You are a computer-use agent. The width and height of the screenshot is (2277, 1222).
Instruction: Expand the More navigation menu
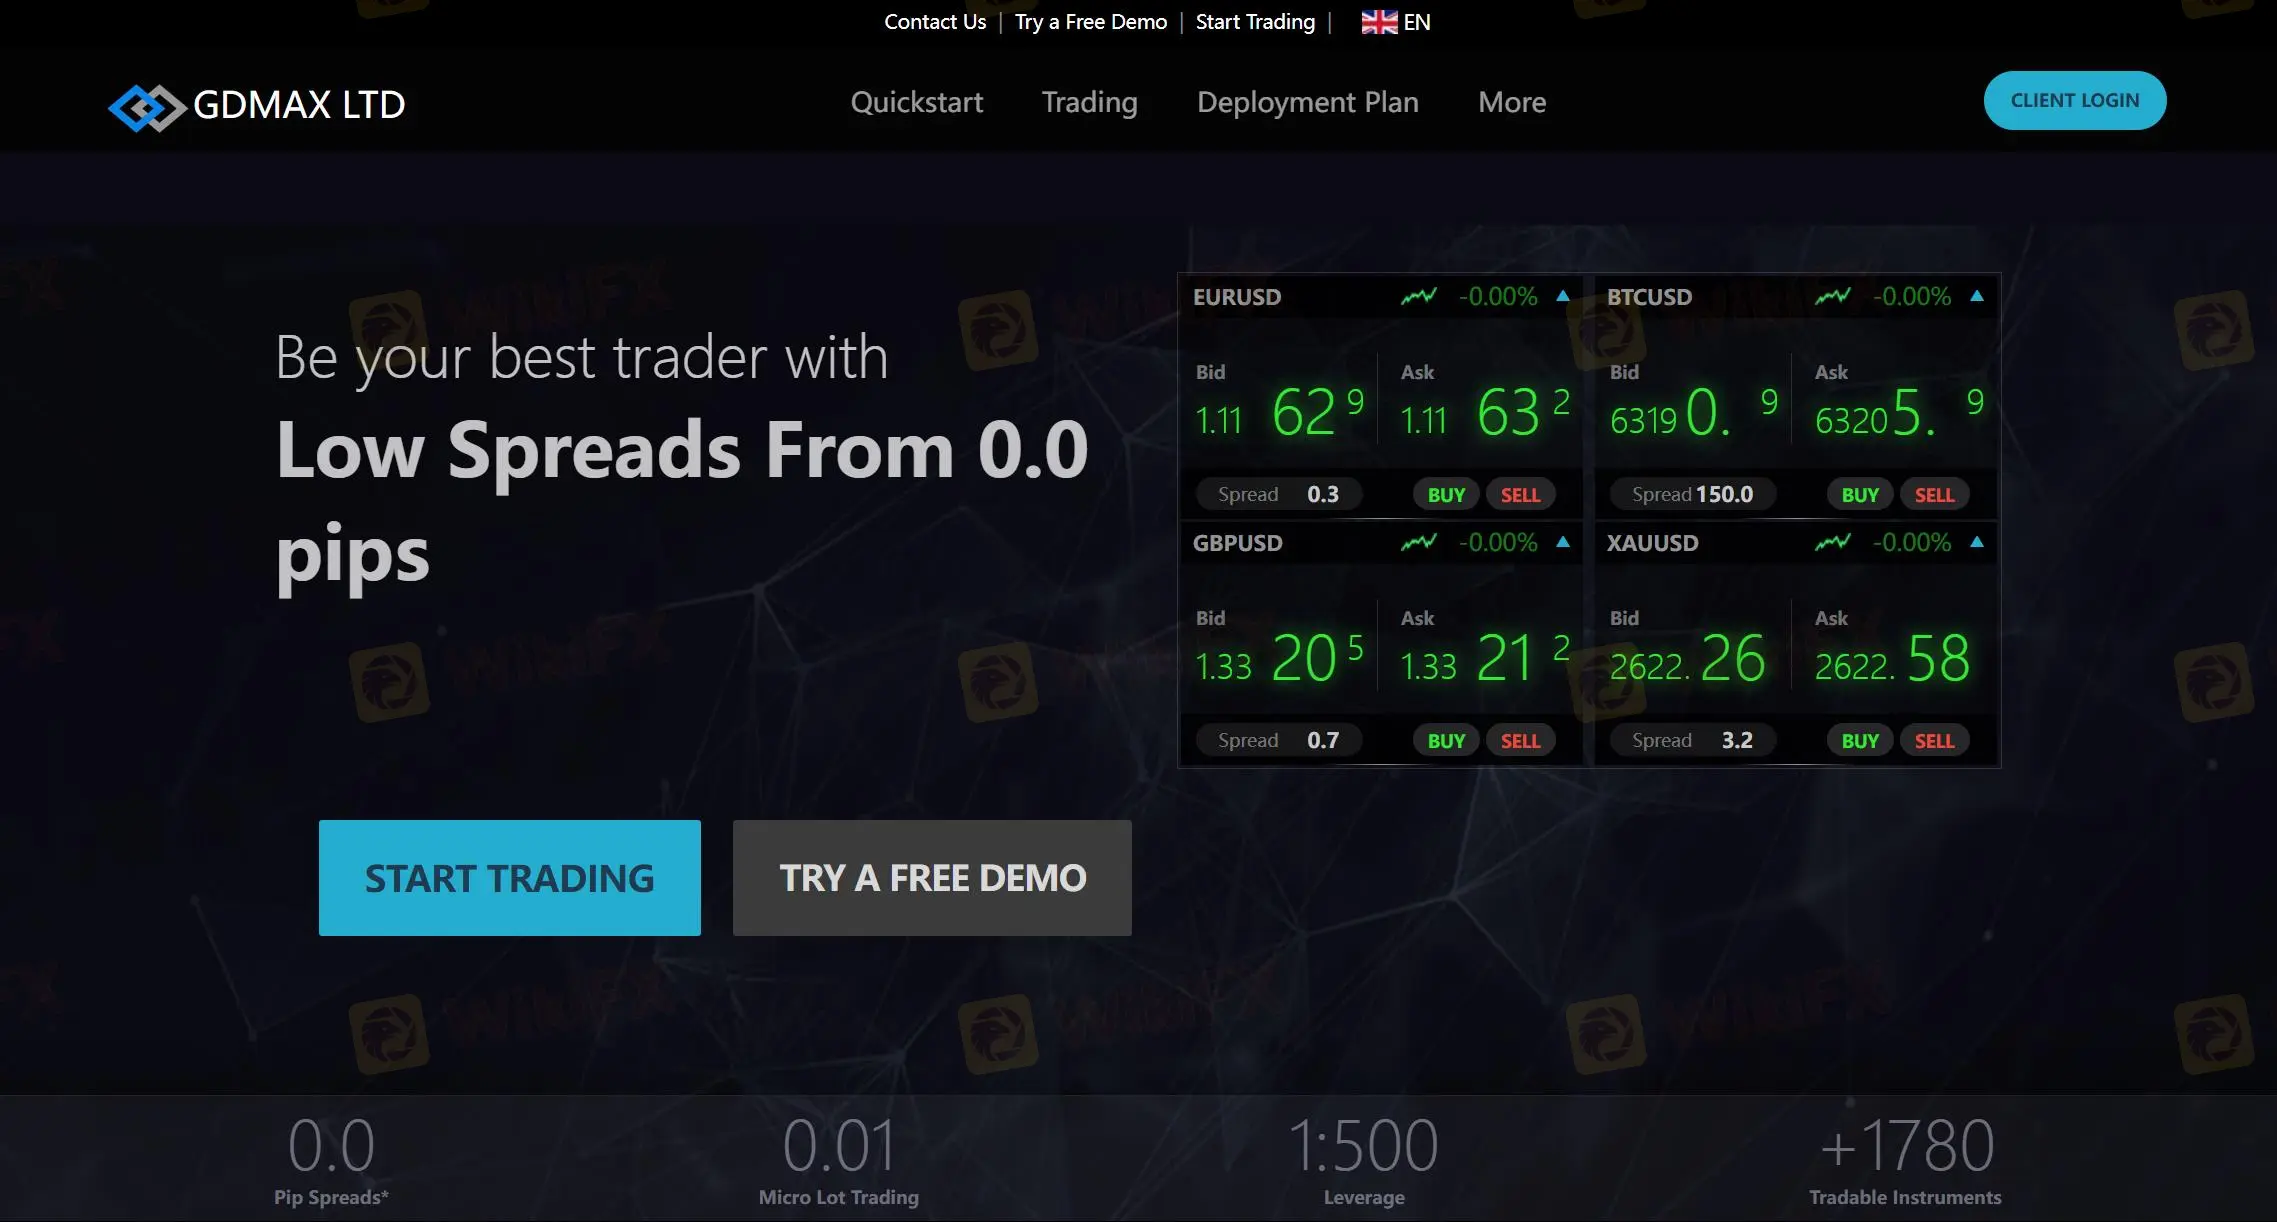[x=1510, y=101]
